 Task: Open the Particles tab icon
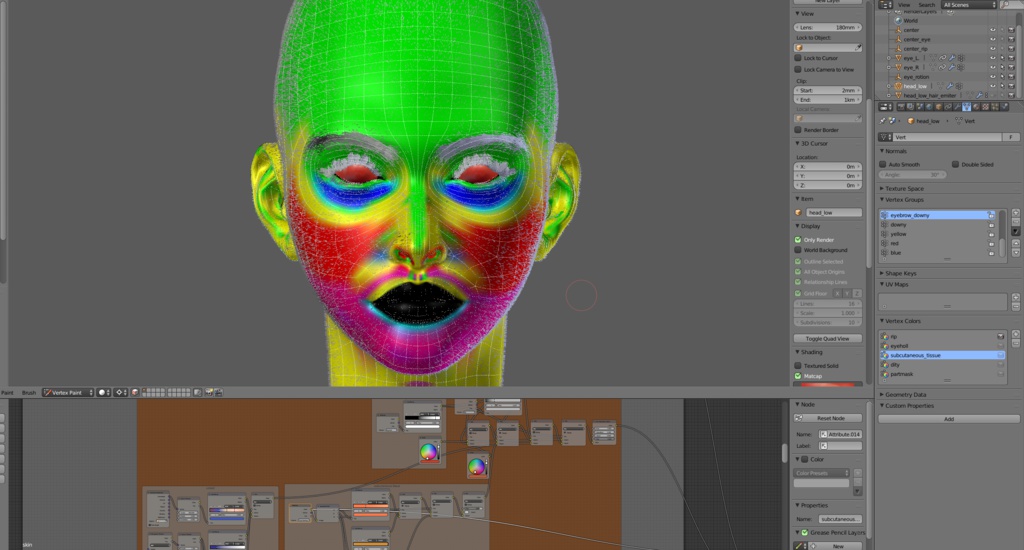tap(995, 107)
